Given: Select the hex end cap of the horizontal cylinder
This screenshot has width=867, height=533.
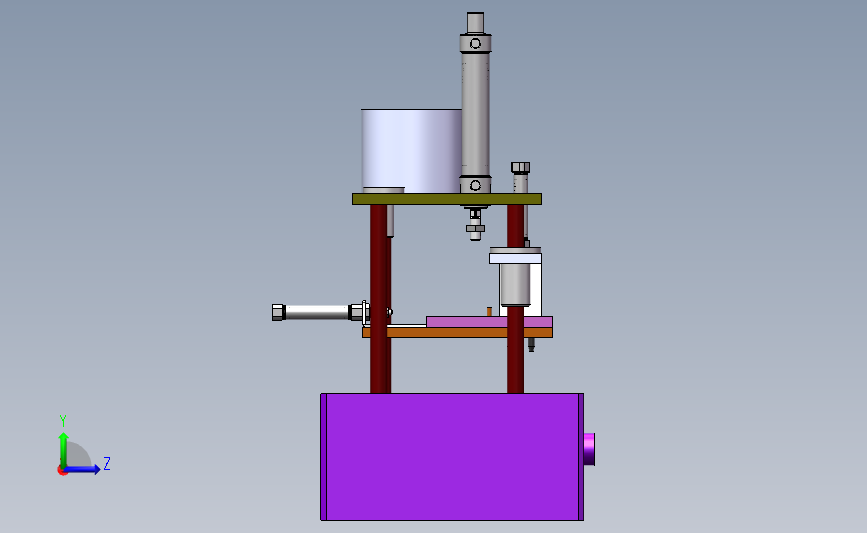Looking at the screenshot, I should [279, 312].
